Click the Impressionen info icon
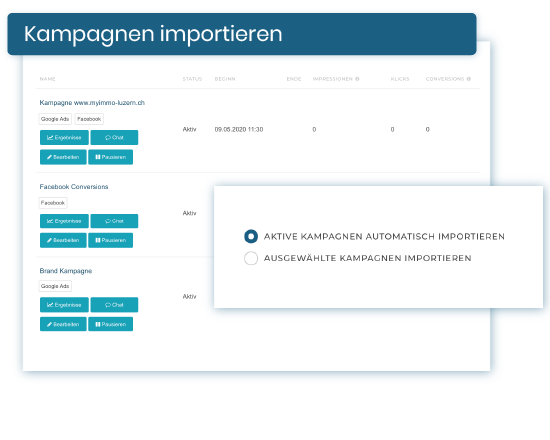 (357, 79)
